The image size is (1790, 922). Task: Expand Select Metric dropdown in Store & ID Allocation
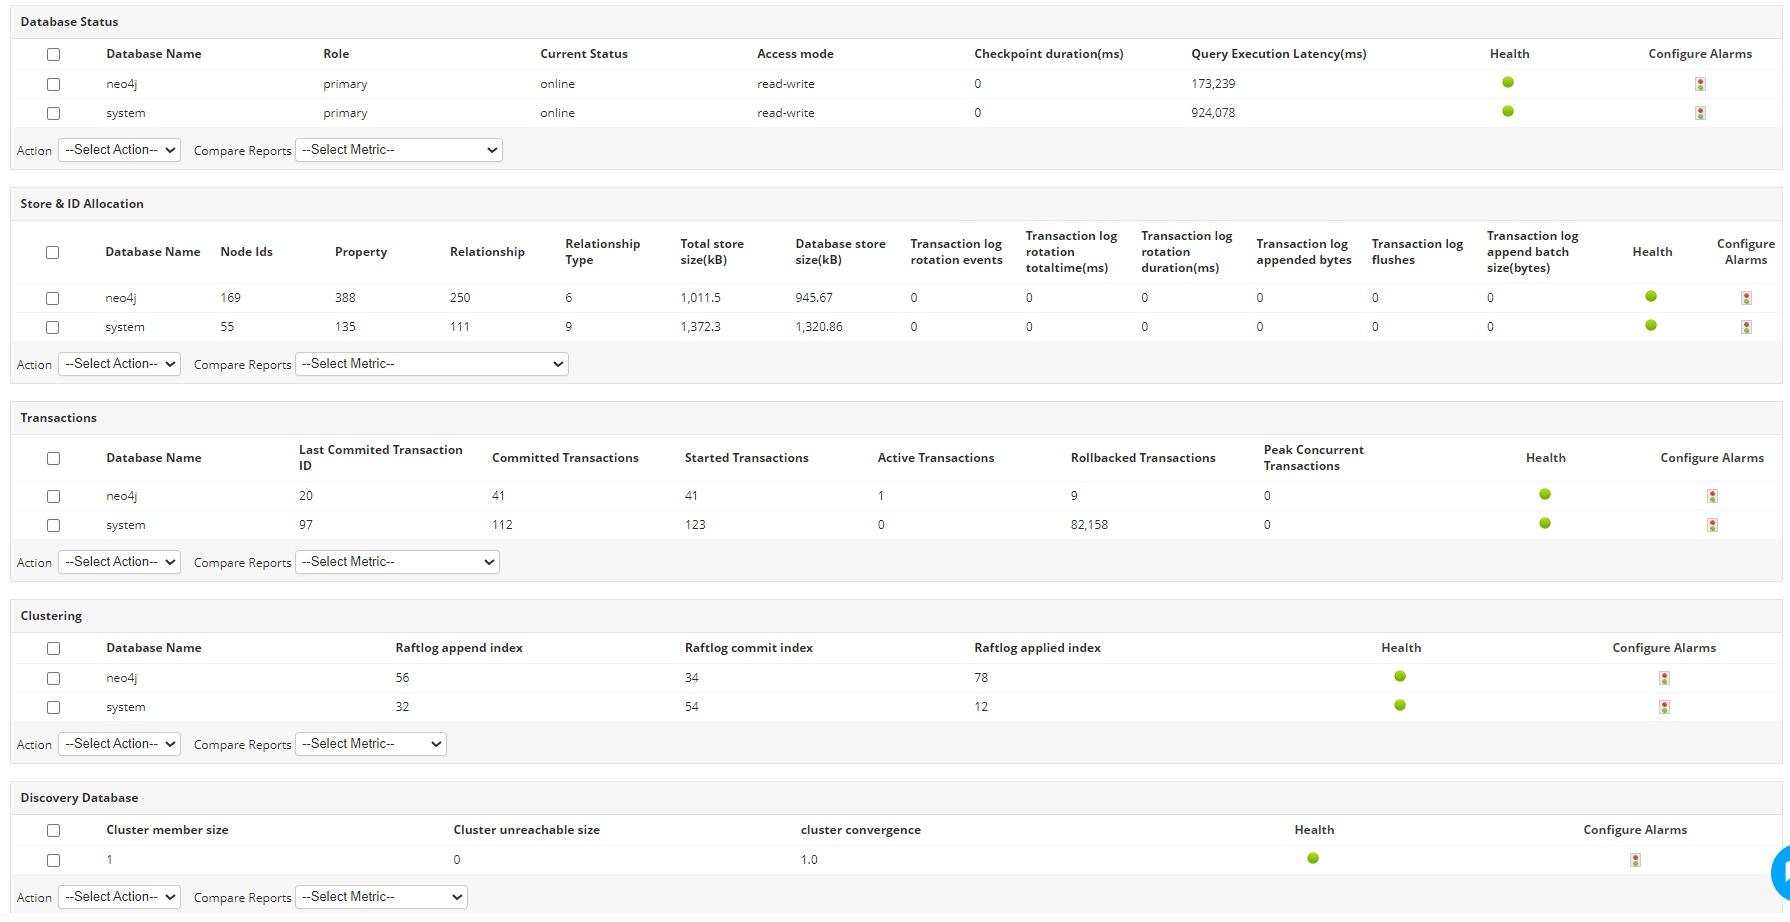(x=431, y=364)
